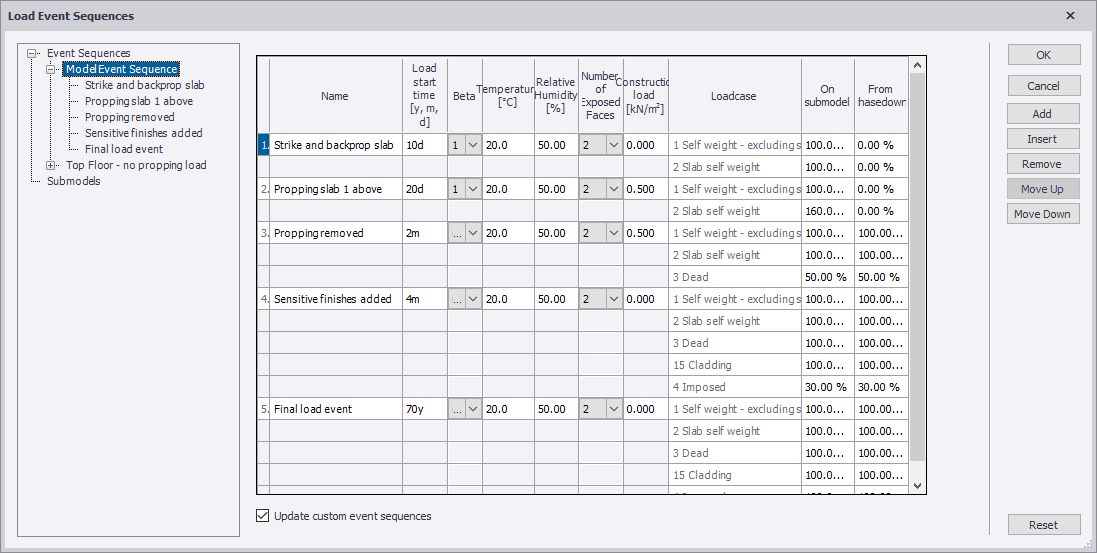Click Remove to delete the event
Image resolution: width=1097 pixels, height=553 pixels.
click(x=1043, y=164)
